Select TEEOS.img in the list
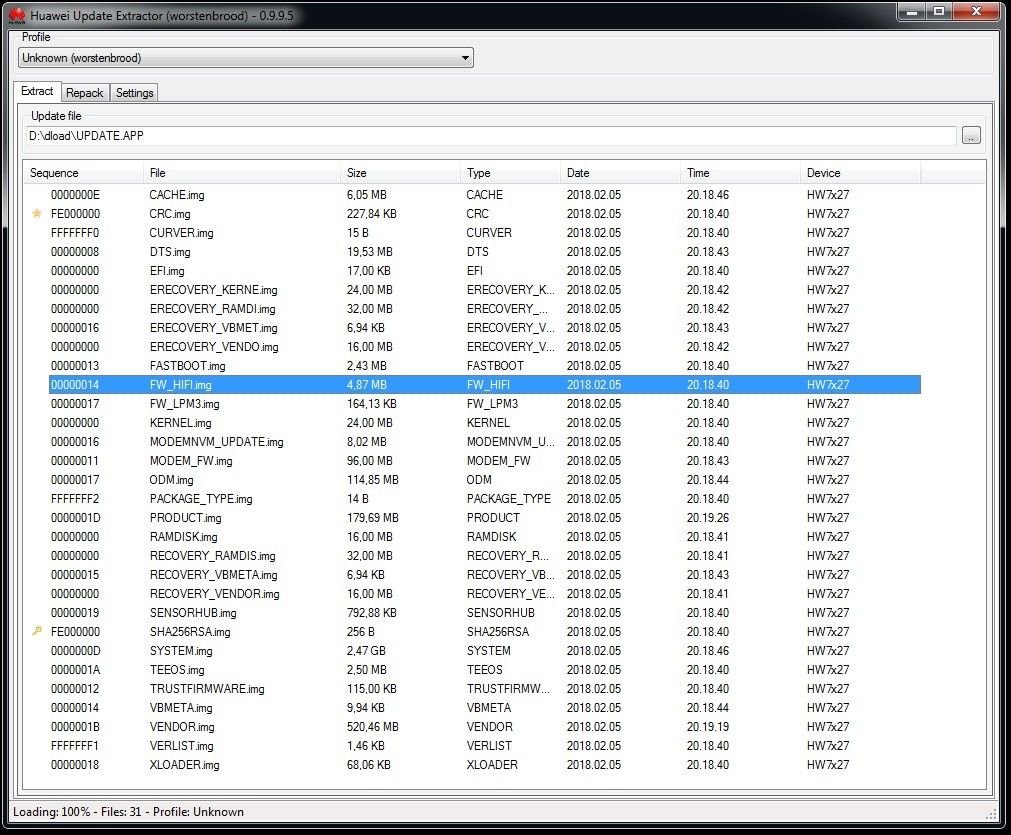1011x835 pixels. pyautogui.click(x=485, y=670)
